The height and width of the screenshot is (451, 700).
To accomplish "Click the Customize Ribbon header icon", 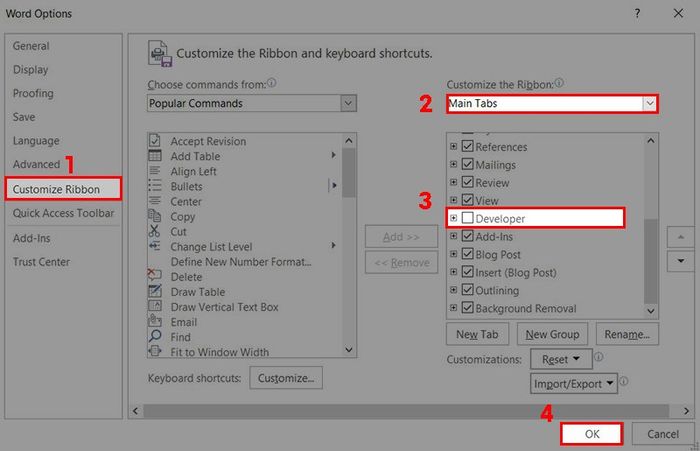I will pyautogui.click(x=160, y=54).
